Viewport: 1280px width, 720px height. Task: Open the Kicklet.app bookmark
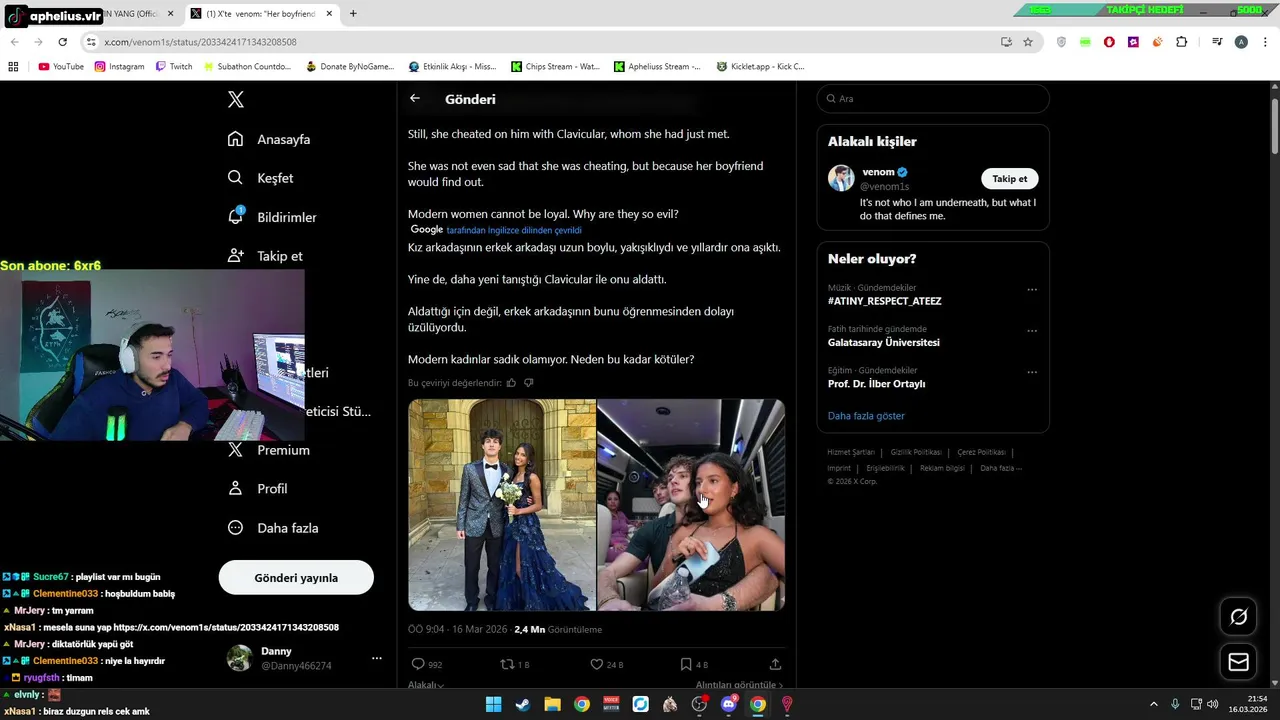(760, 67)
